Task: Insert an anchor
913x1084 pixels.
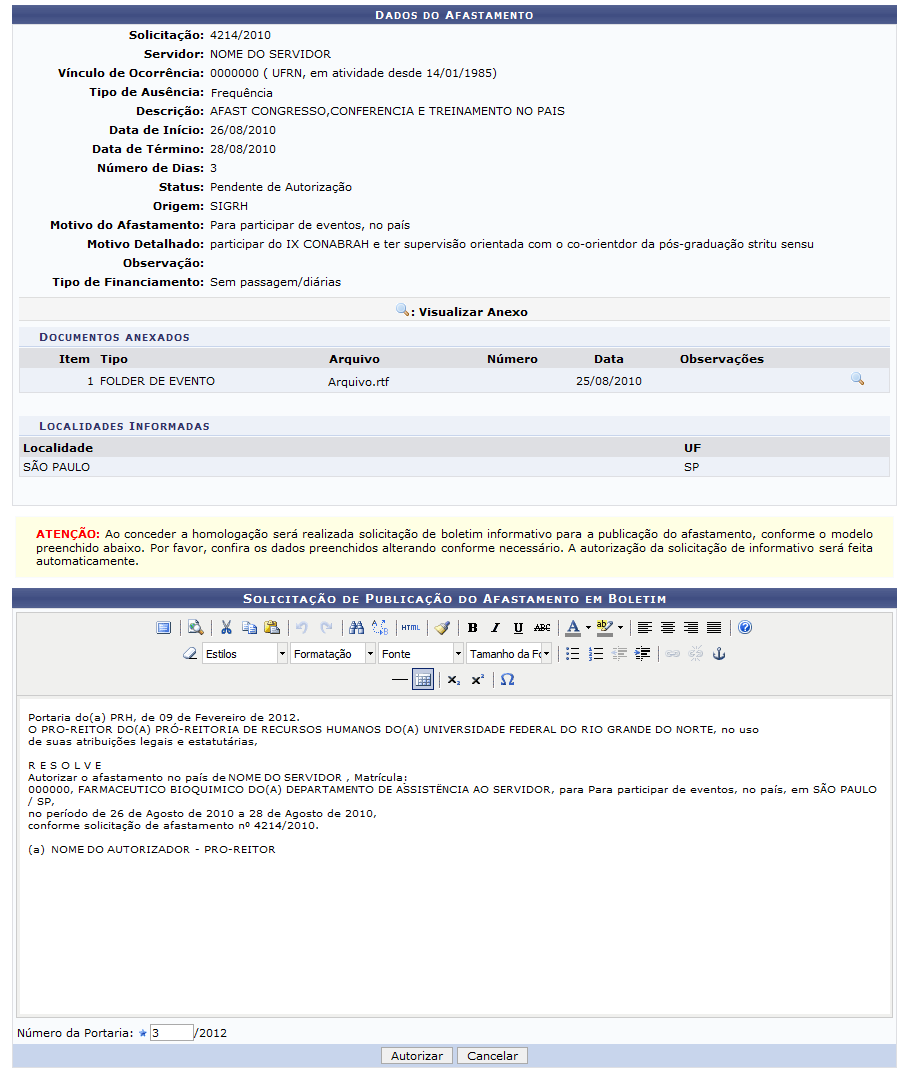Action: [719, 654]
